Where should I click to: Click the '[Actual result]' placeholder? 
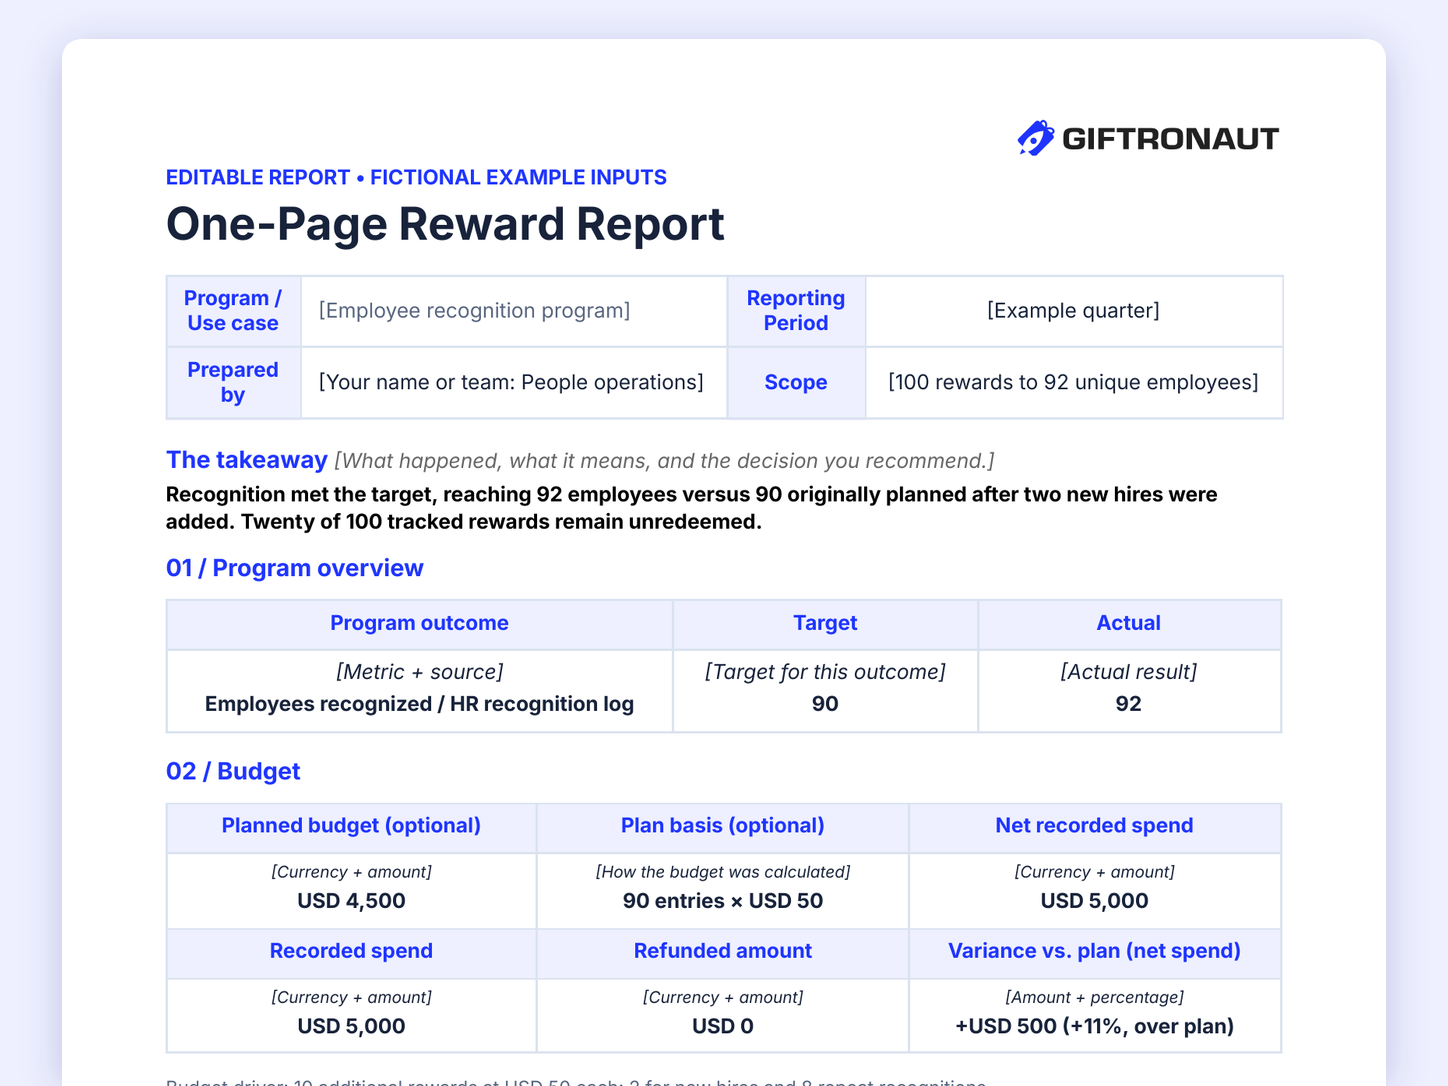[1129, 672]
